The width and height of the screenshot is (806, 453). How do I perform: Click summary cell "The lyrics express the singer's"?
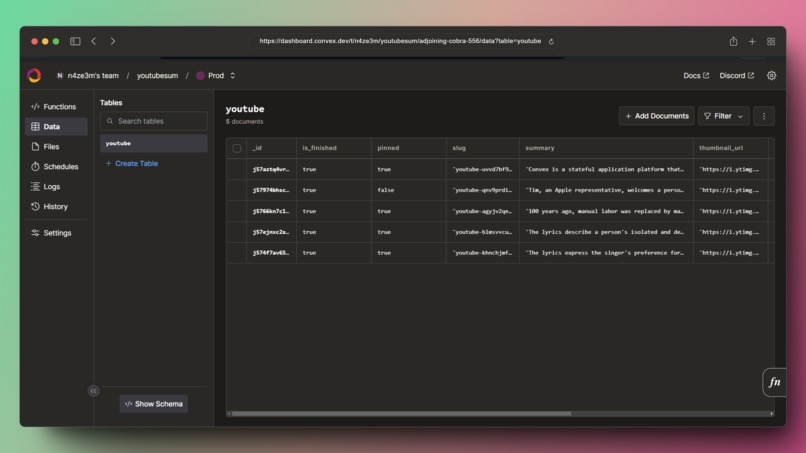click(606, 253)
